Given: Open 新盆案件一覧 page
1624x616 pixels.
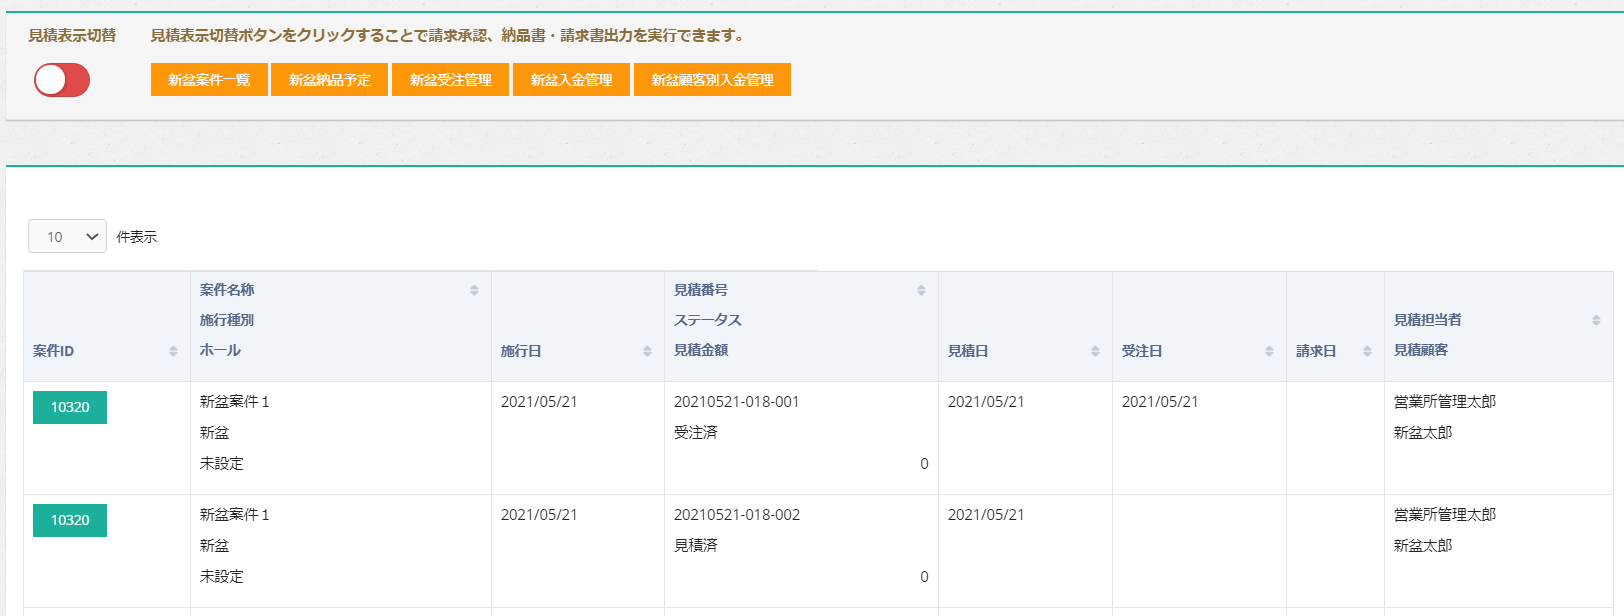Looking at the screenshot, I should tap(209, 80).
